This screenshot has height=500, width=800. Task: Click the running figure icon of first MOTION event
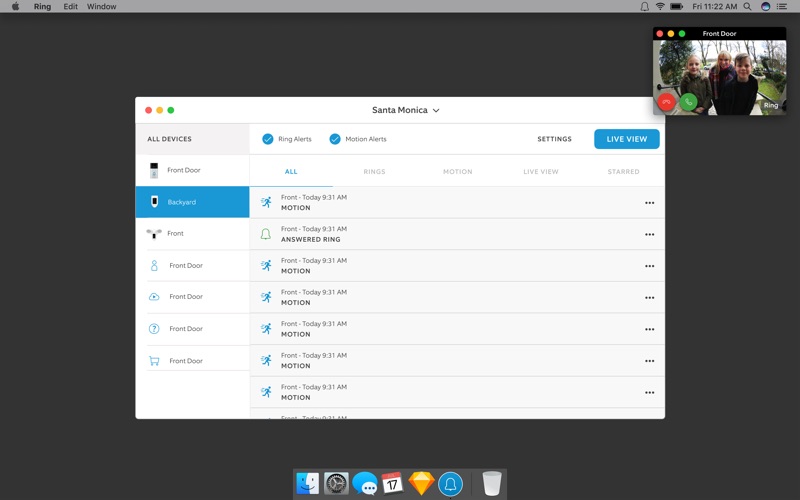[x=266, y=202]
